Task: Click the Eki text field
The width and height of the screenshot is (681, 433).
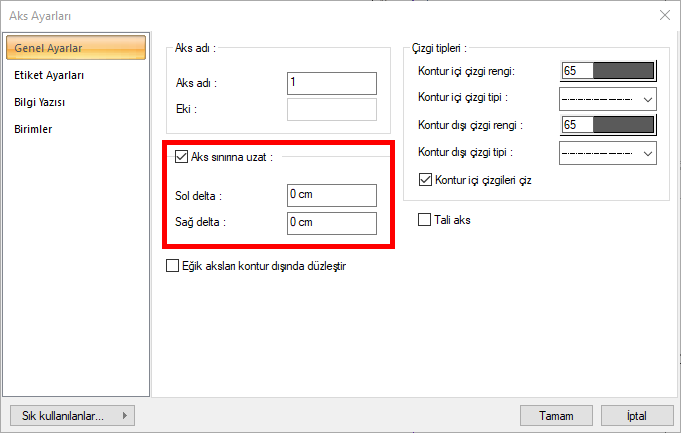Action: (x=331, y=109)
